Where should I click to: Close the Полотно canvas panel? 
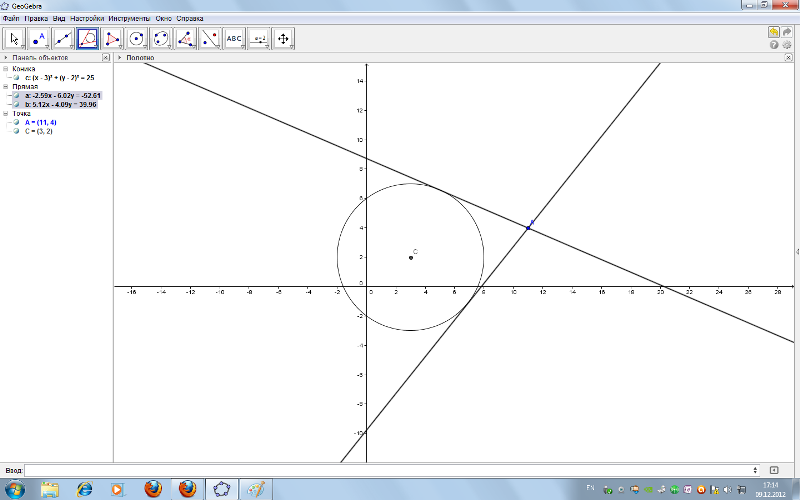tap(788, 58)
